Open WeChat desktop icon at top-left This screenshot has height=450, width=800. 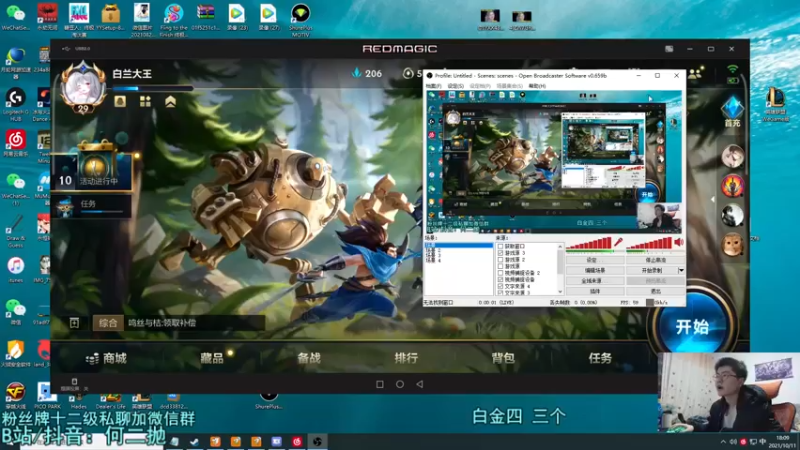pos(15,16)
